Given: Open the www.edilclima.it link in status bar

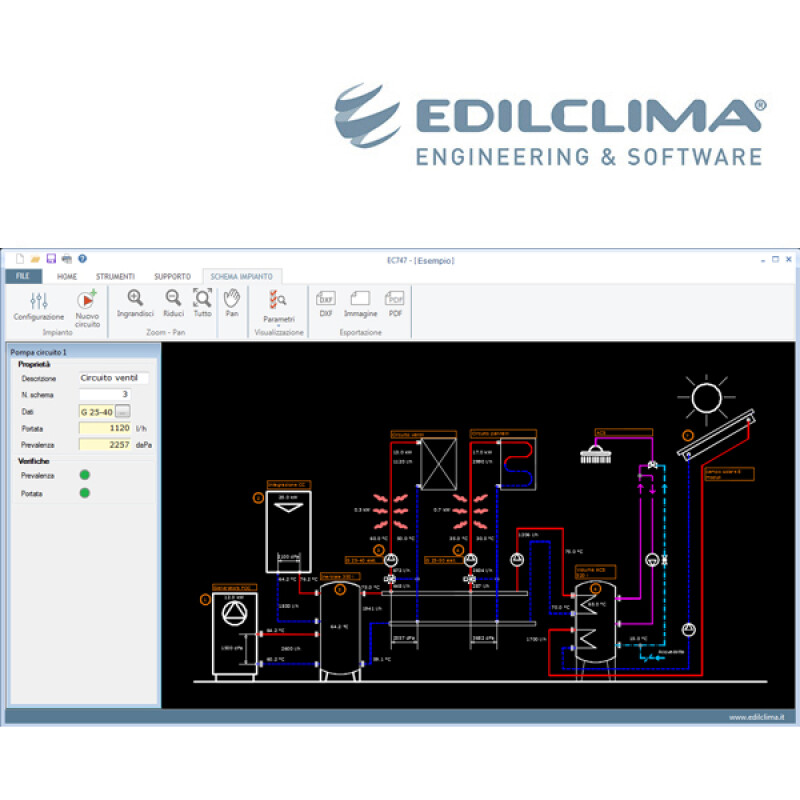Looking at the screenshot, I should (757, 717).
